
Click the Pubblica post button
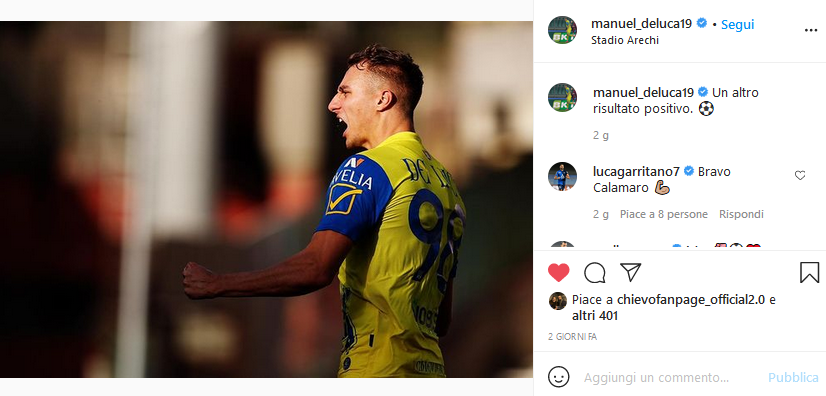793,378
